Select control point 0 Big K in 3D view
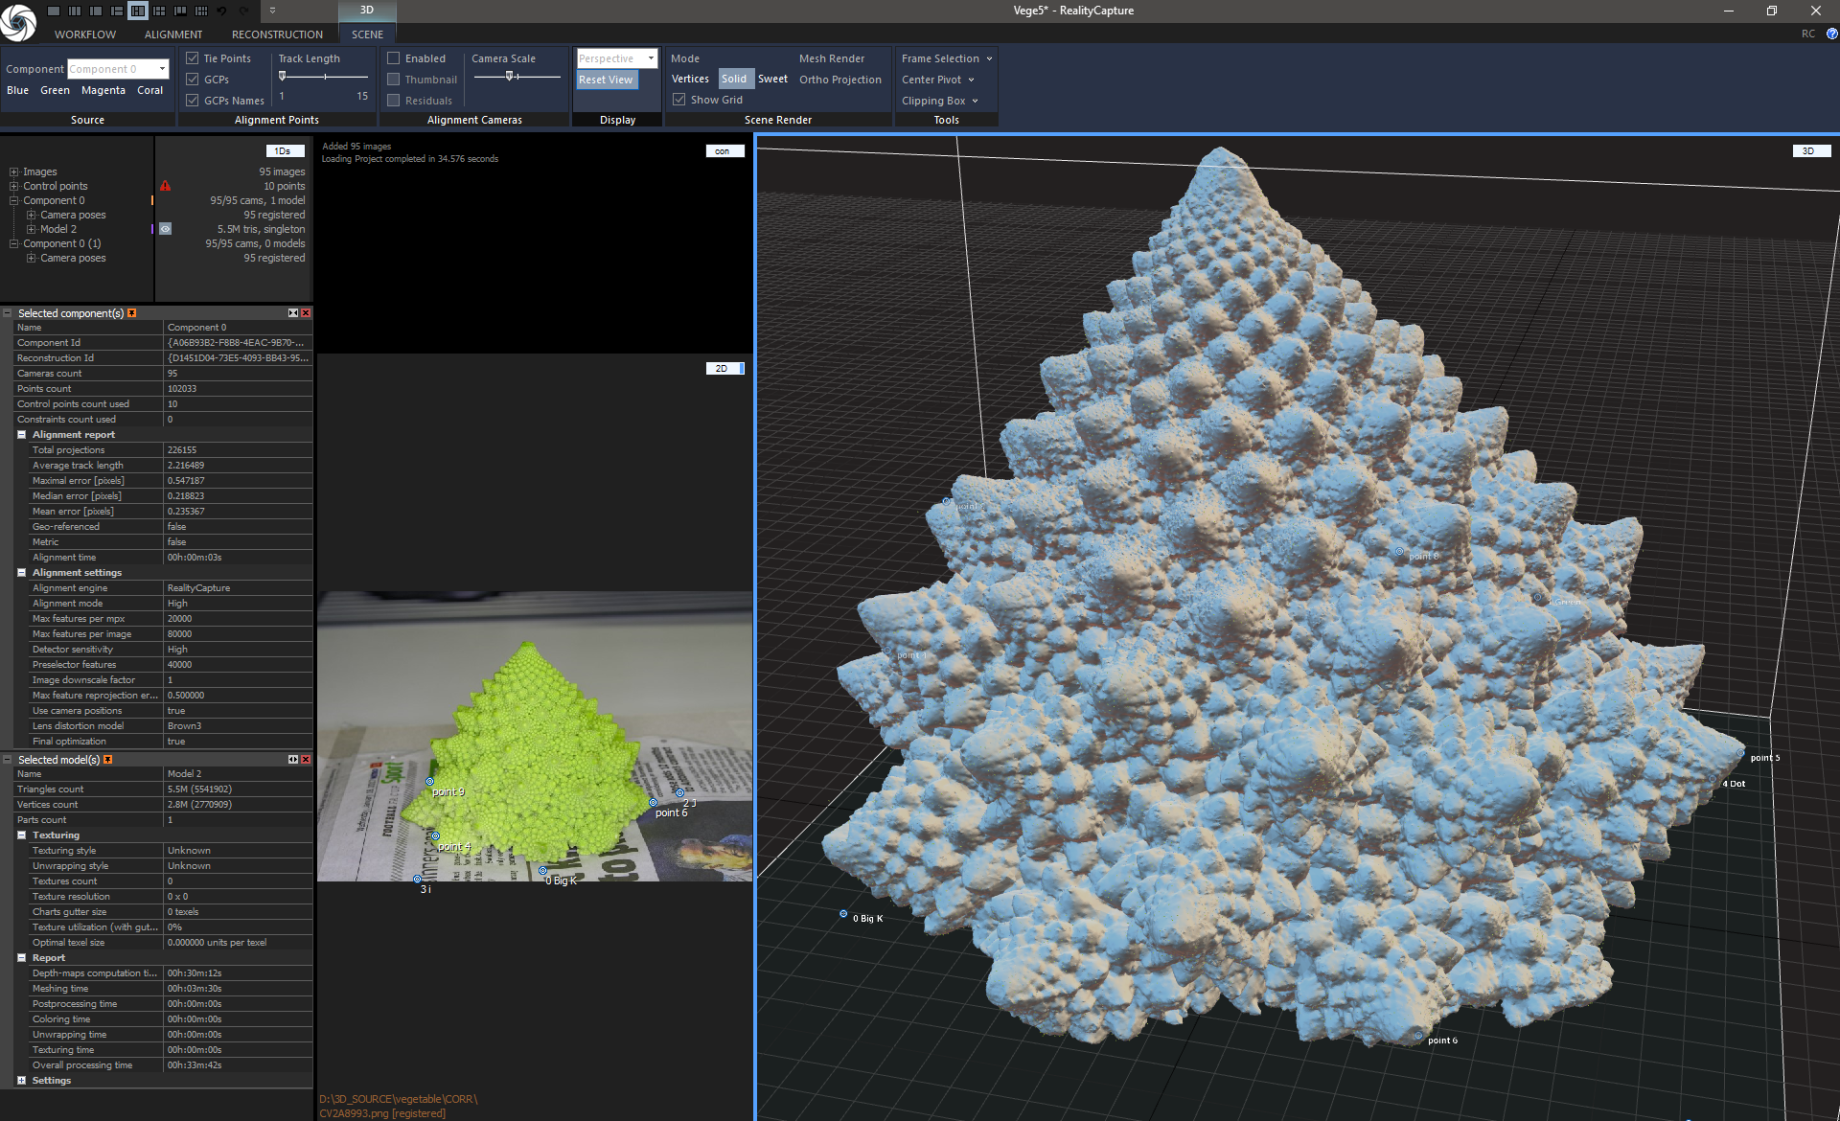This screenshot has height=1121, width=1840. point(843,914)
